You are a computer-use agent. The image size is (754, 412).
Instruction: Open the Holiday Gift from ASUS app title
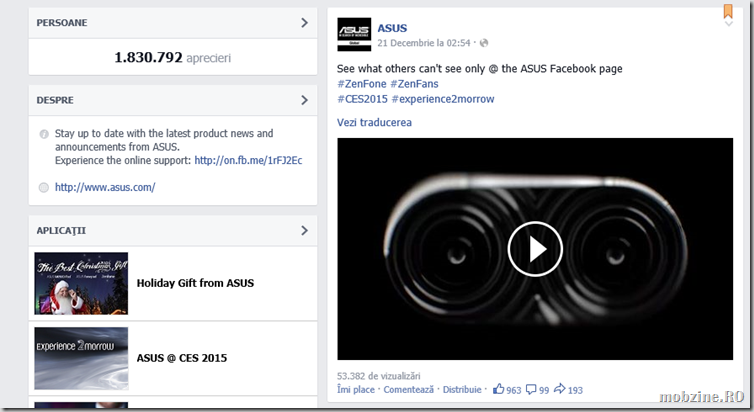[x=195, y=283]
